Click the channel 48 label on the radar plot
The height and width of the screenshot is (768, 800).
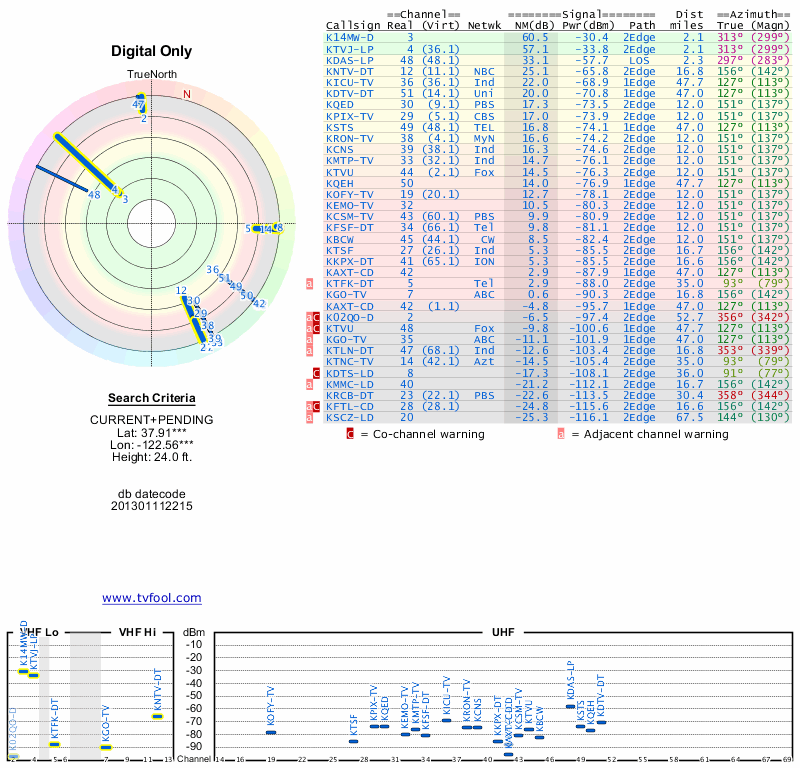94,194
